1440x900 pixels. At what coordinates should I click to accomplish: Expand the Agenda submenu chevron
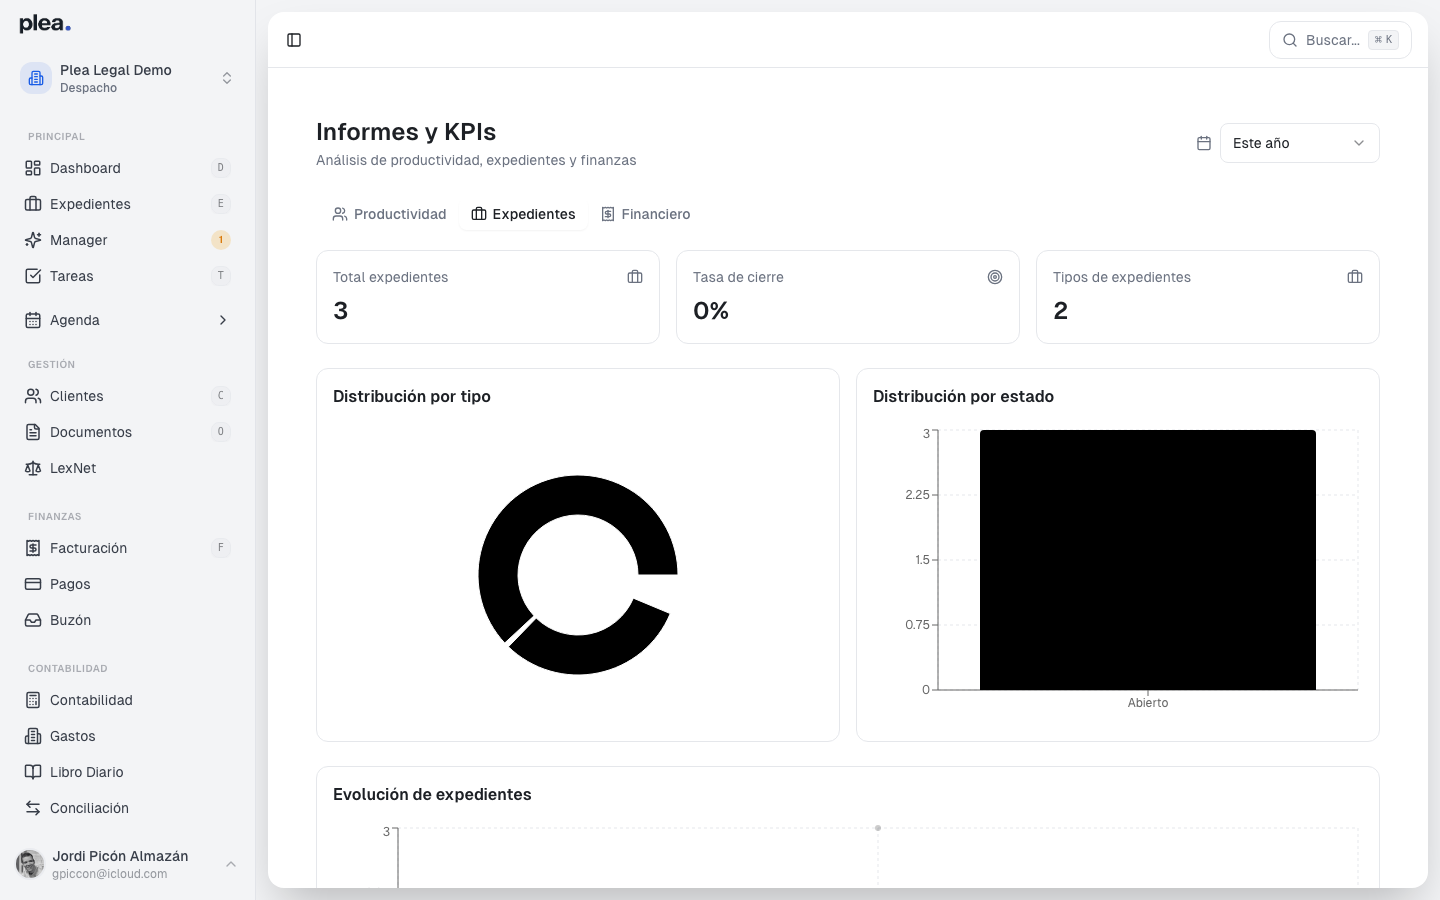point(223,320)
